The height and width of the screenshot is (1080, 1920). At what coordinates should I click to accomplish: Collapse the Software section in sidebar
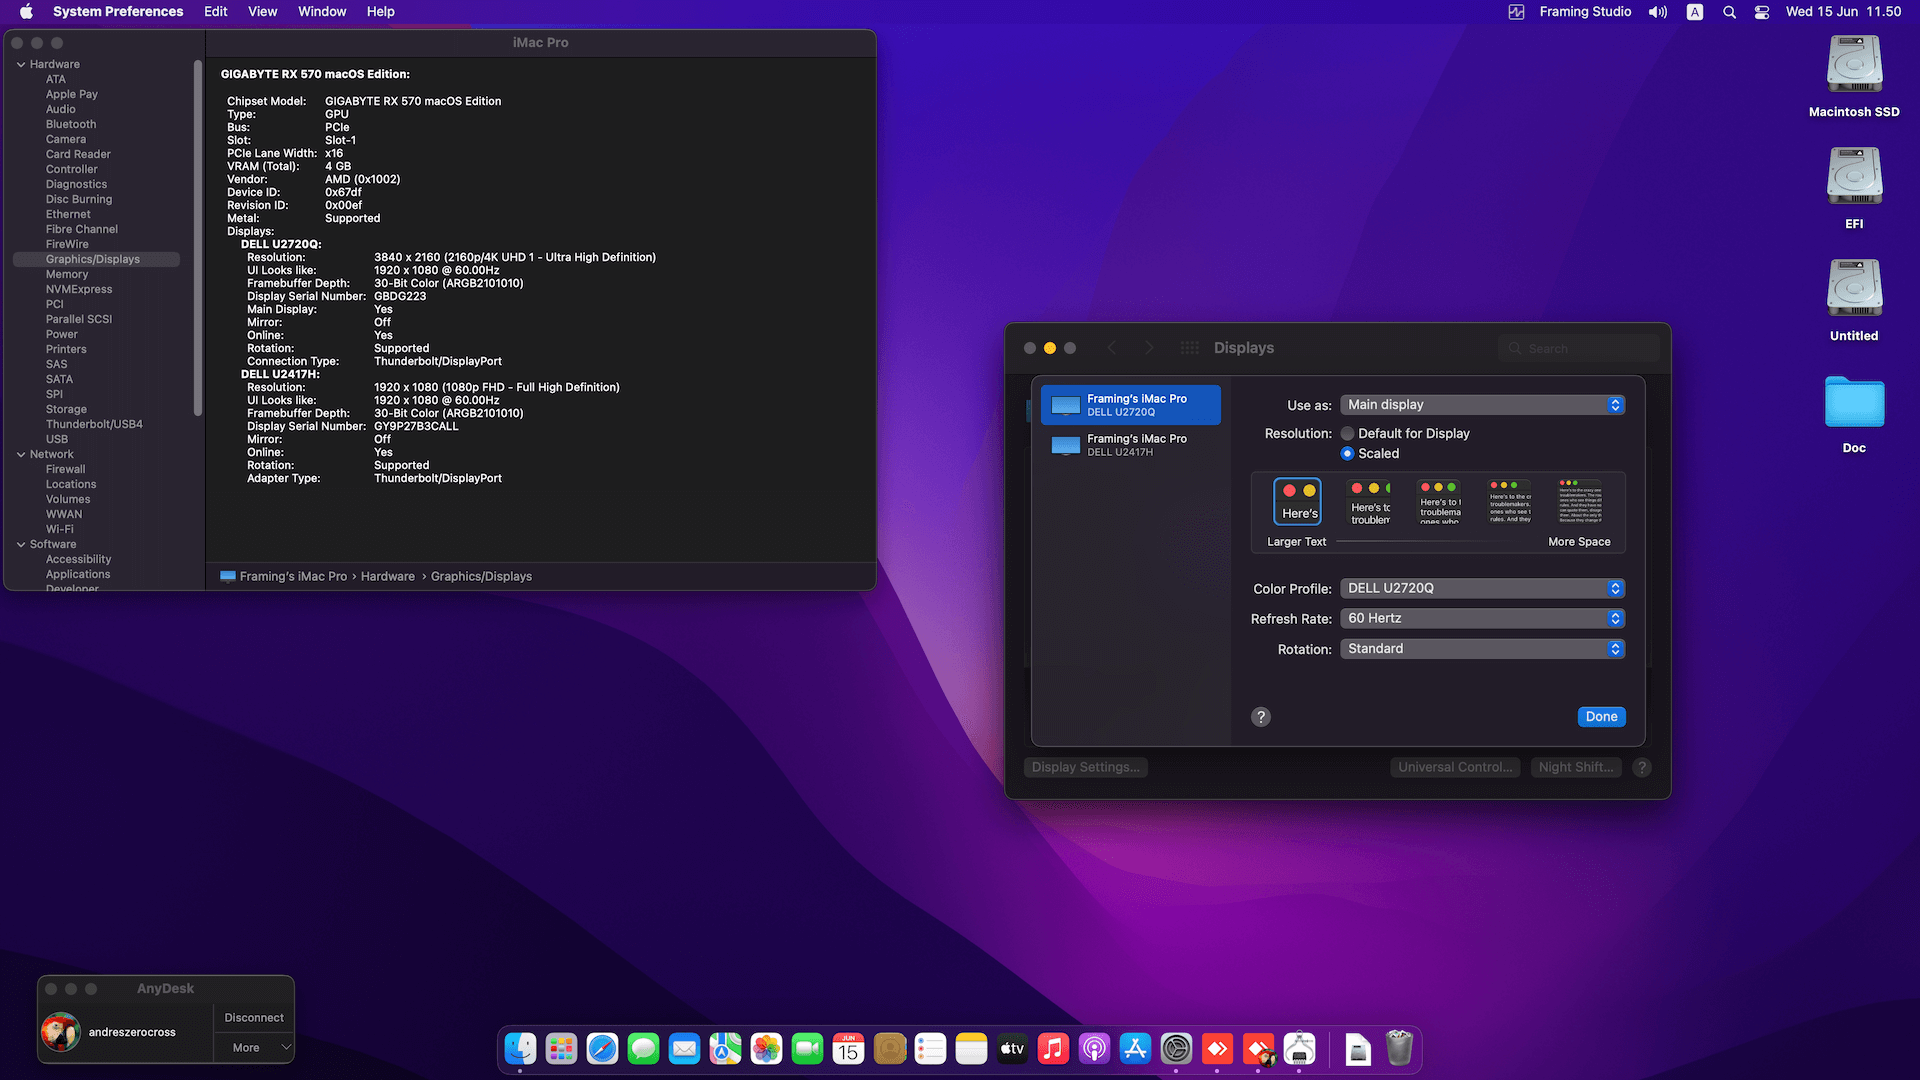[x=21, y=544]
